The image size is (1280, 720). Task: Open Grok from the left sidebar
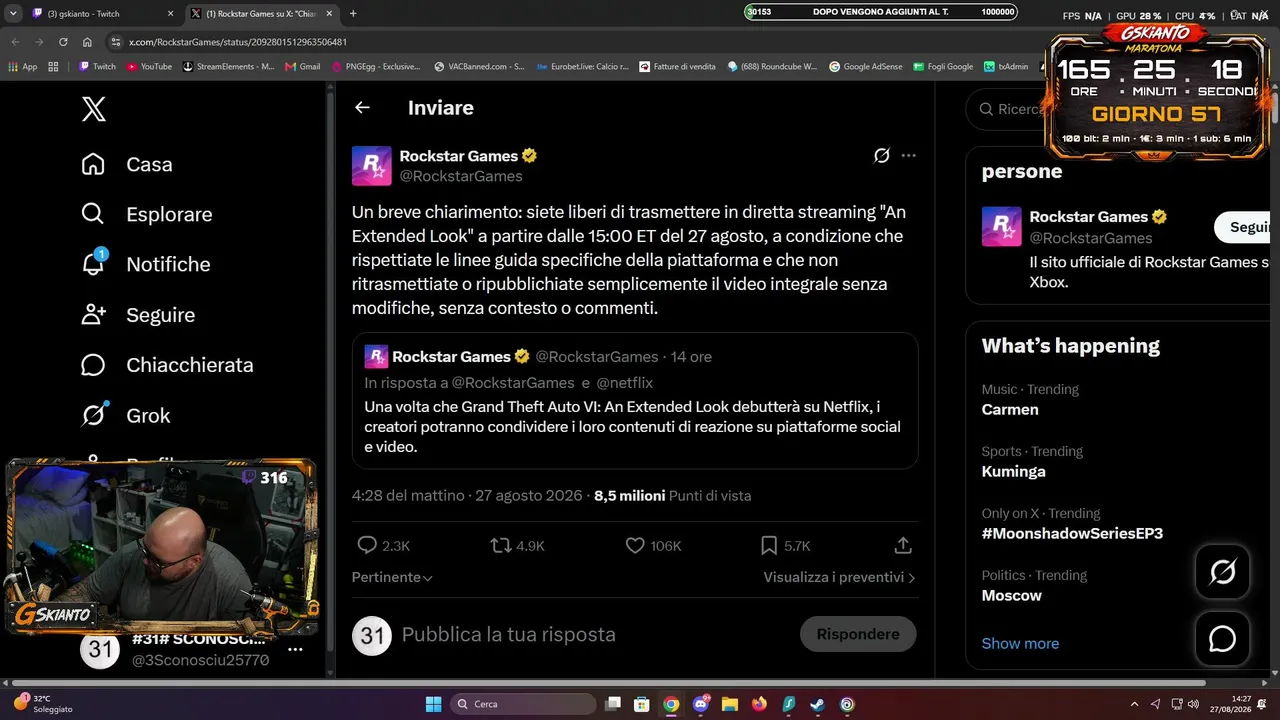(x=126, y=415)
